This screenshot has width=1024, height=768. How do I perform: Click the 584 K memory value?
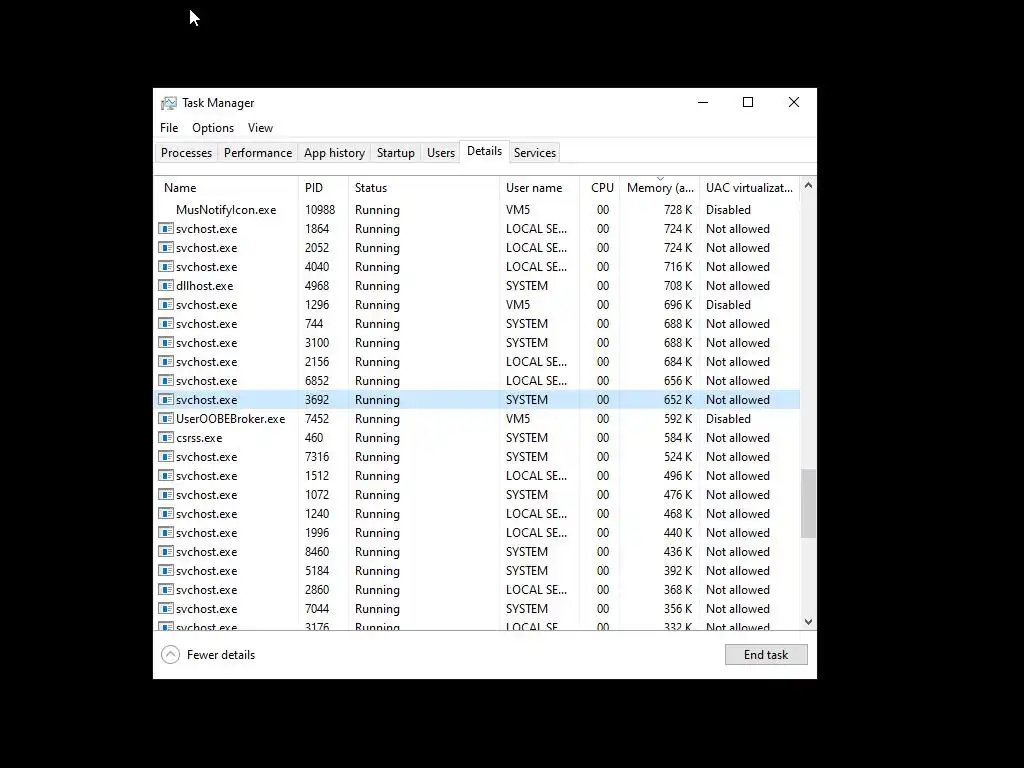[678, 438]
